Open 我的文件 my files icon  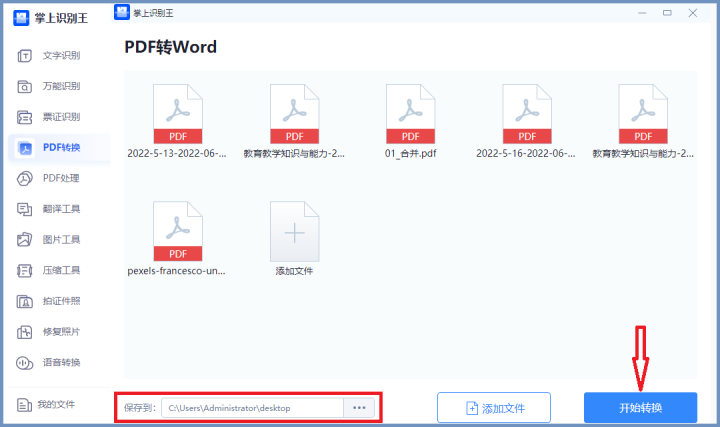(24, 405)
